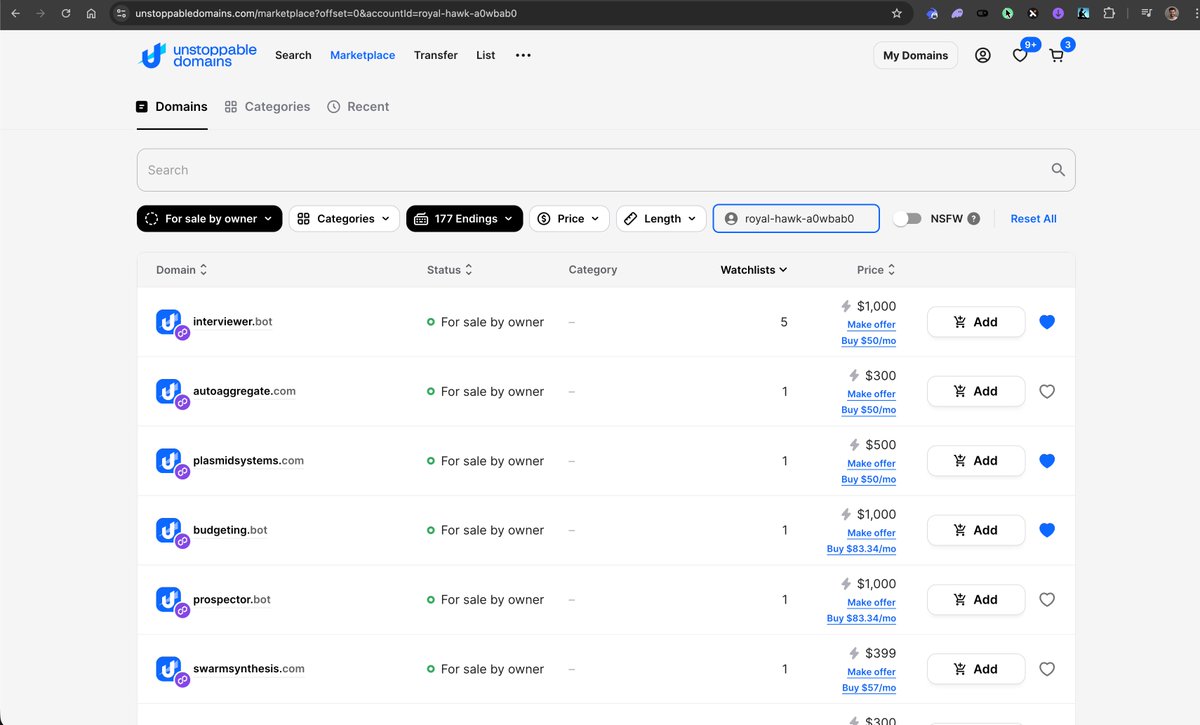Switch to the Categories tab
Screen dimensions: 1200x725
[x=267, y=107]
